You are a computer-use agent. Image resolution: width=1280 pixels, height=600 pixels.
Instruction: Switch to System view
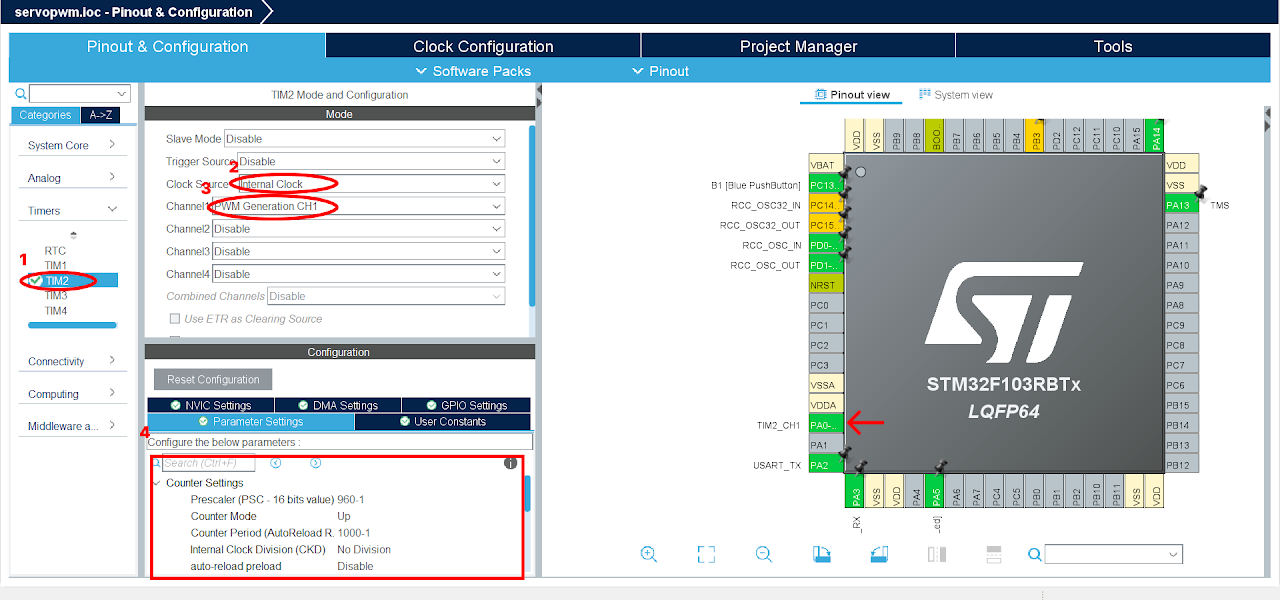[x=955, y=95]
